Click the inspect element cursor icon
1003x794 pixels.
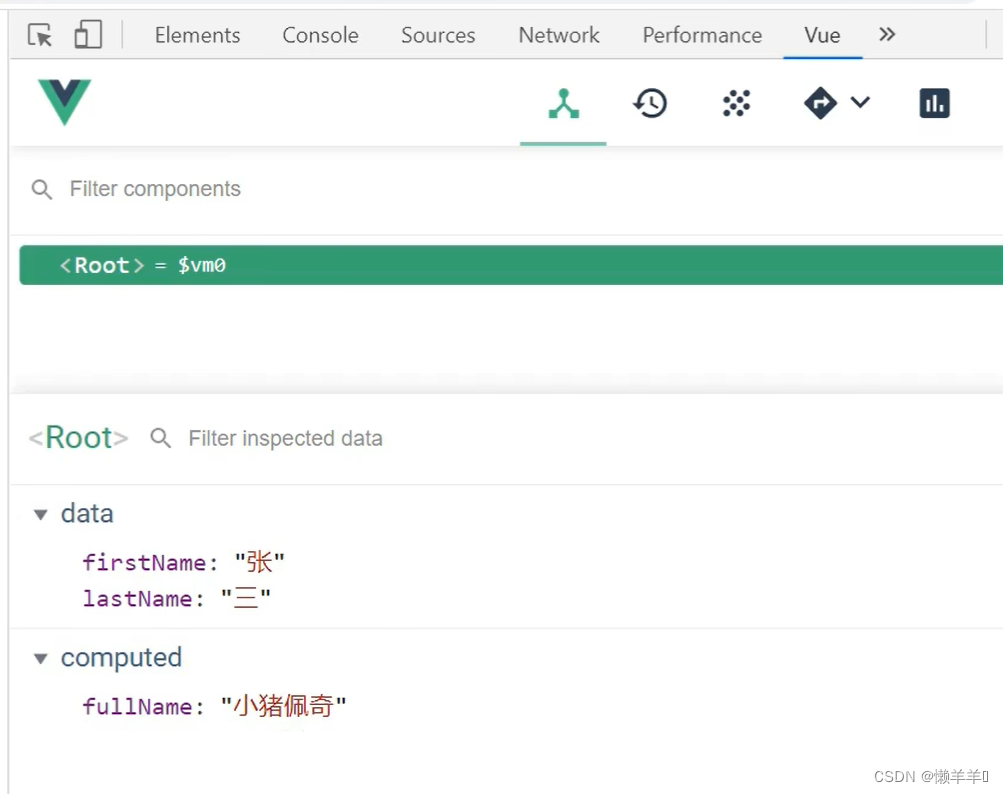coord(40,36)
